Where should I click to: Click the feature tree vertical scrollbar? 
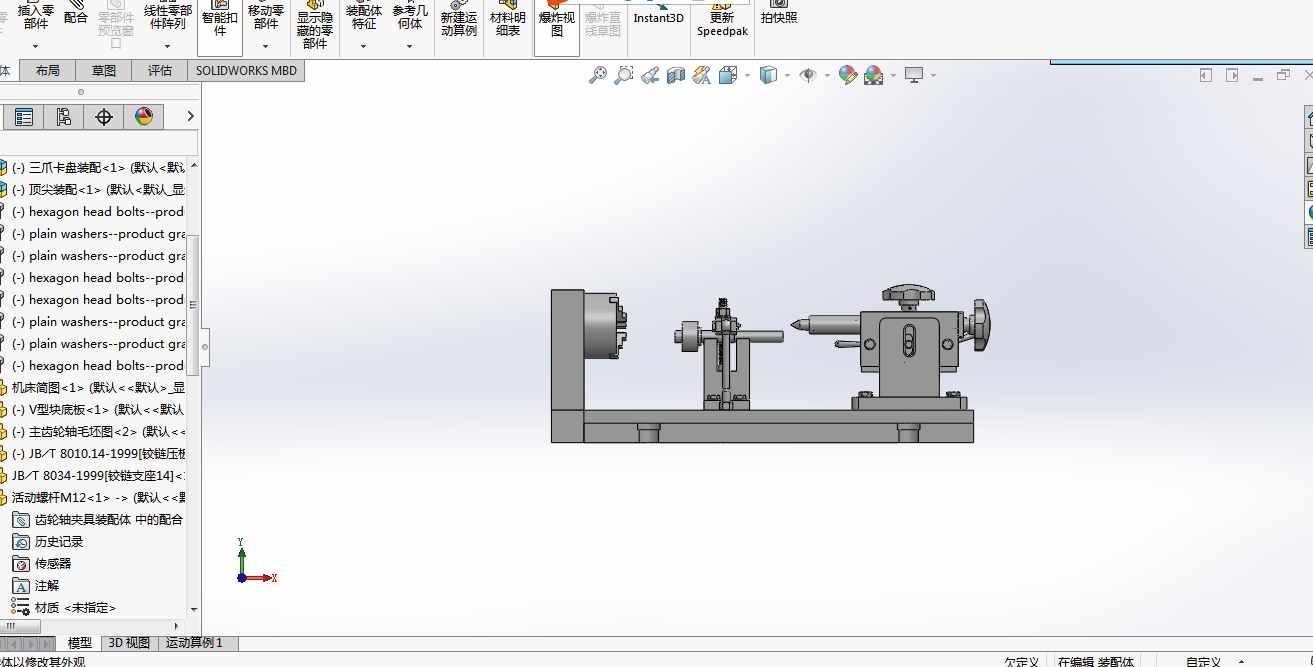click(194, 305)
